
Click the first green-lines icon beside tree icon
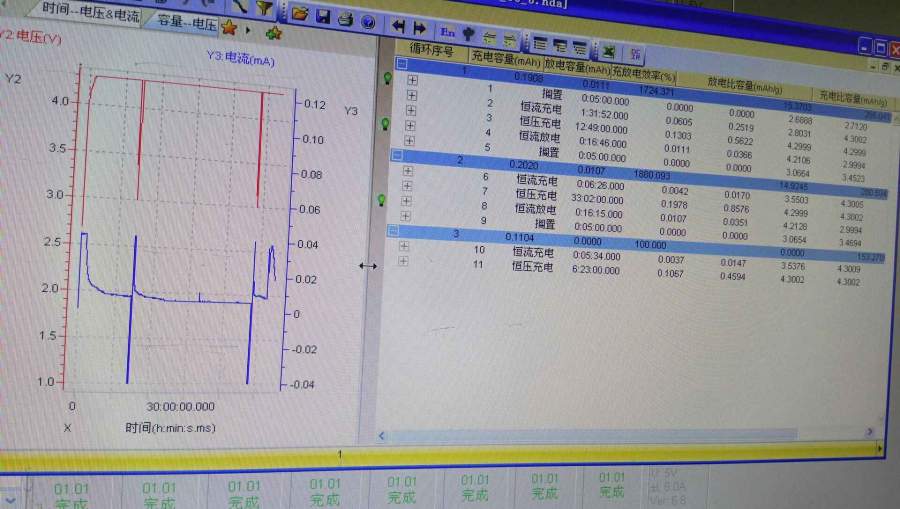pos(489,37)
